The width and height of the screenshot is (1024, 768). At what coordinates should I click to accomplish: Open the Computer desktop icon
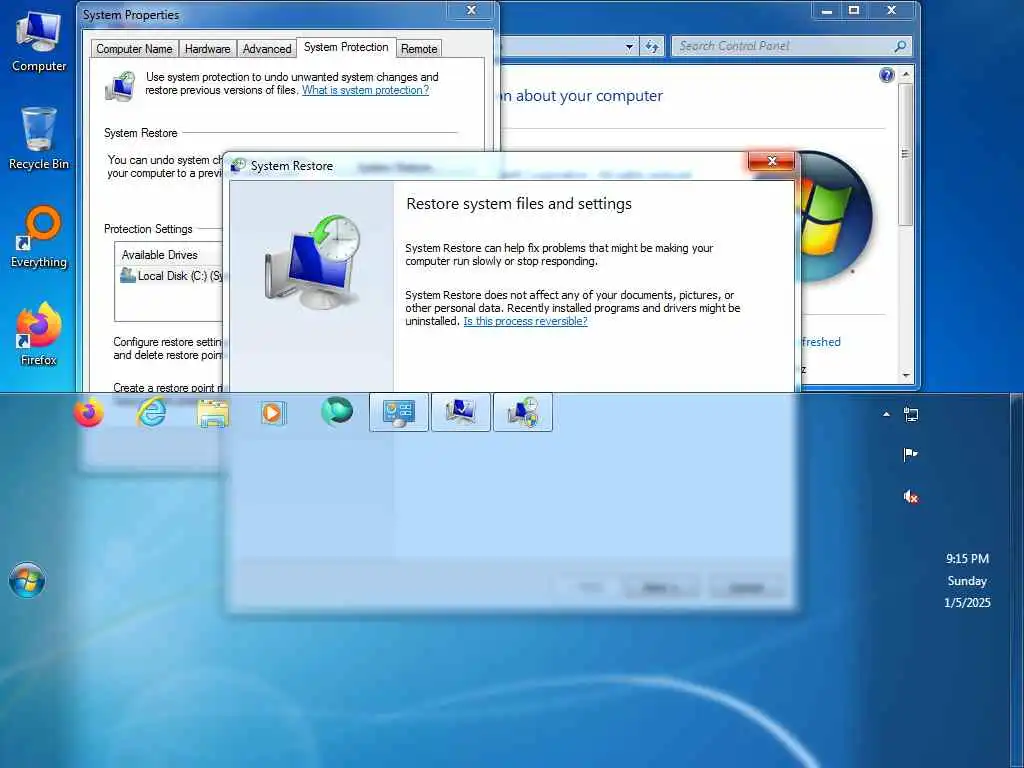pos(39,40)
